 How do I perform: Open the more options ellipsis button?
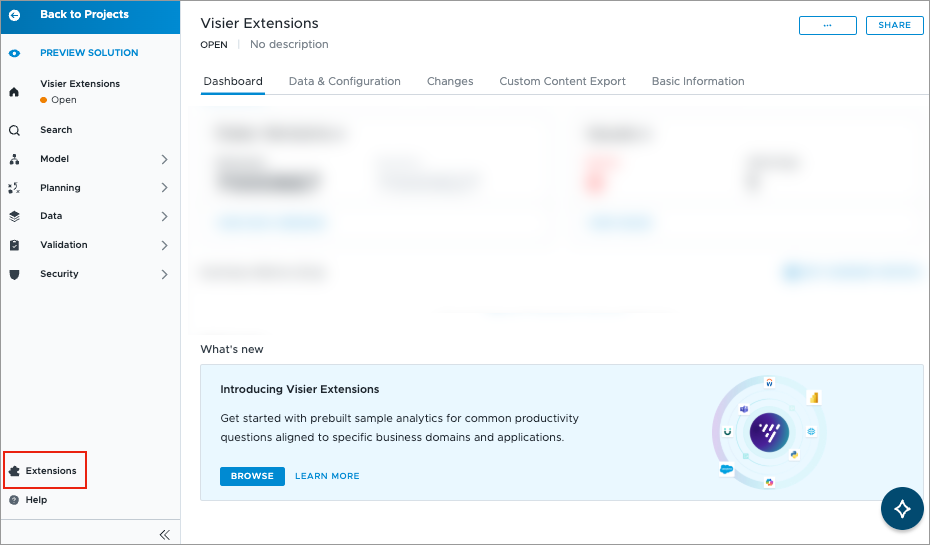point(827,26)
